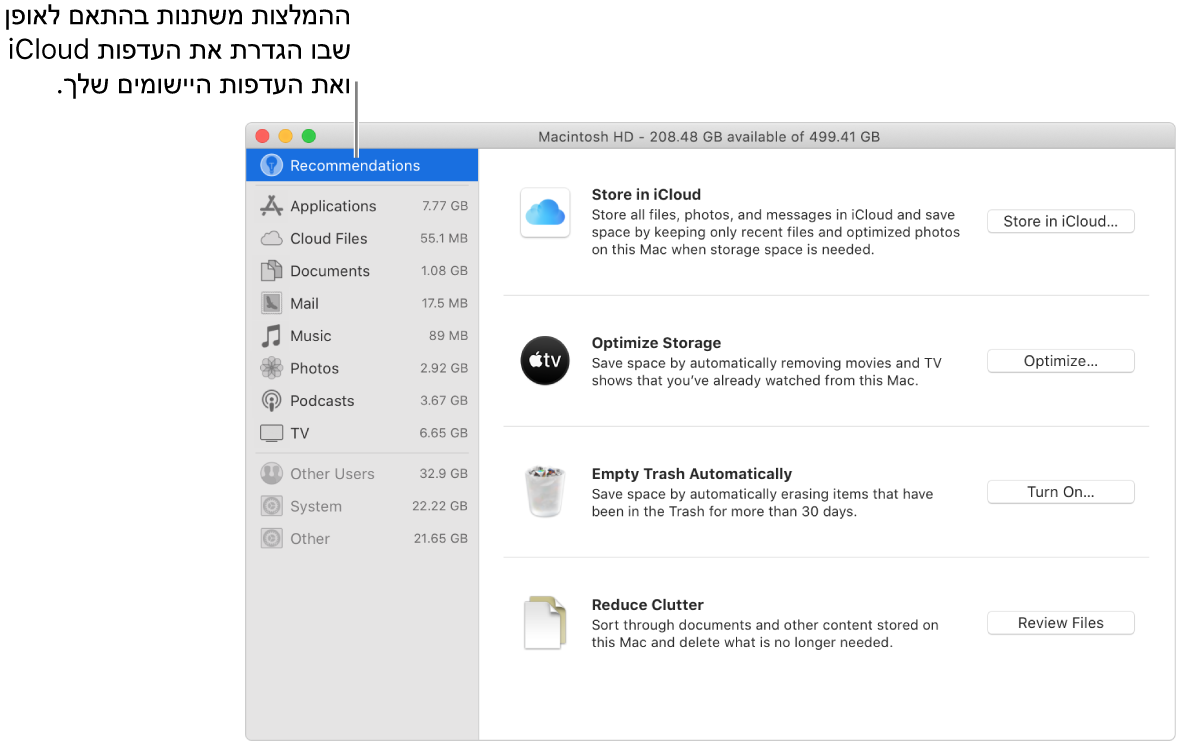
Task: Click the Other Users label
Action: (x=332, y=474)
